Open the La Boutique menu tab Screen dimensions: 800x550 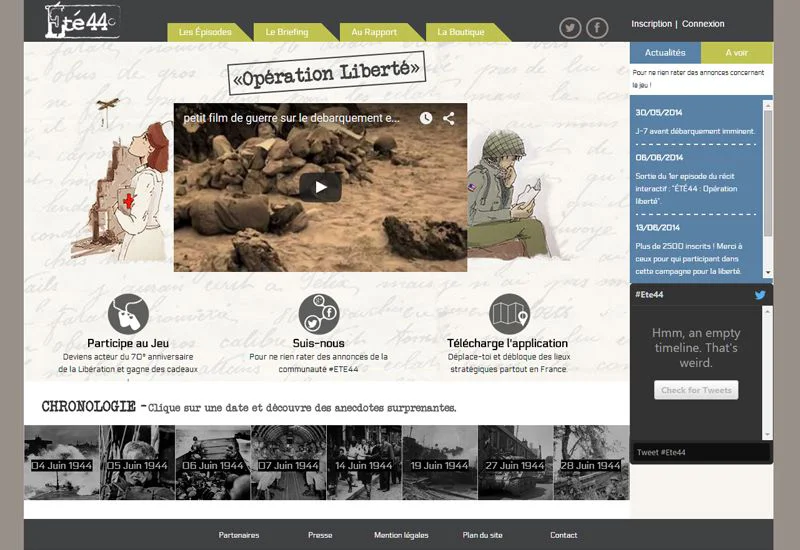[x=461, y=32]
